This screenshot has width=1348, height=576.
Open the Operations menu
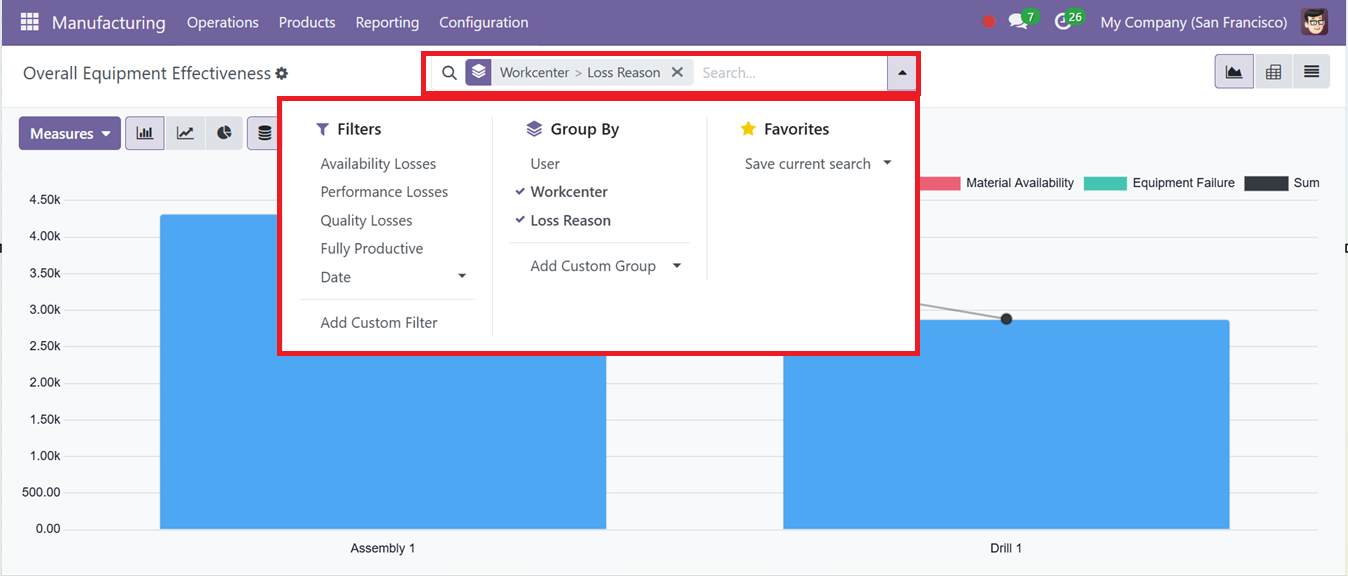pos(222,22)
